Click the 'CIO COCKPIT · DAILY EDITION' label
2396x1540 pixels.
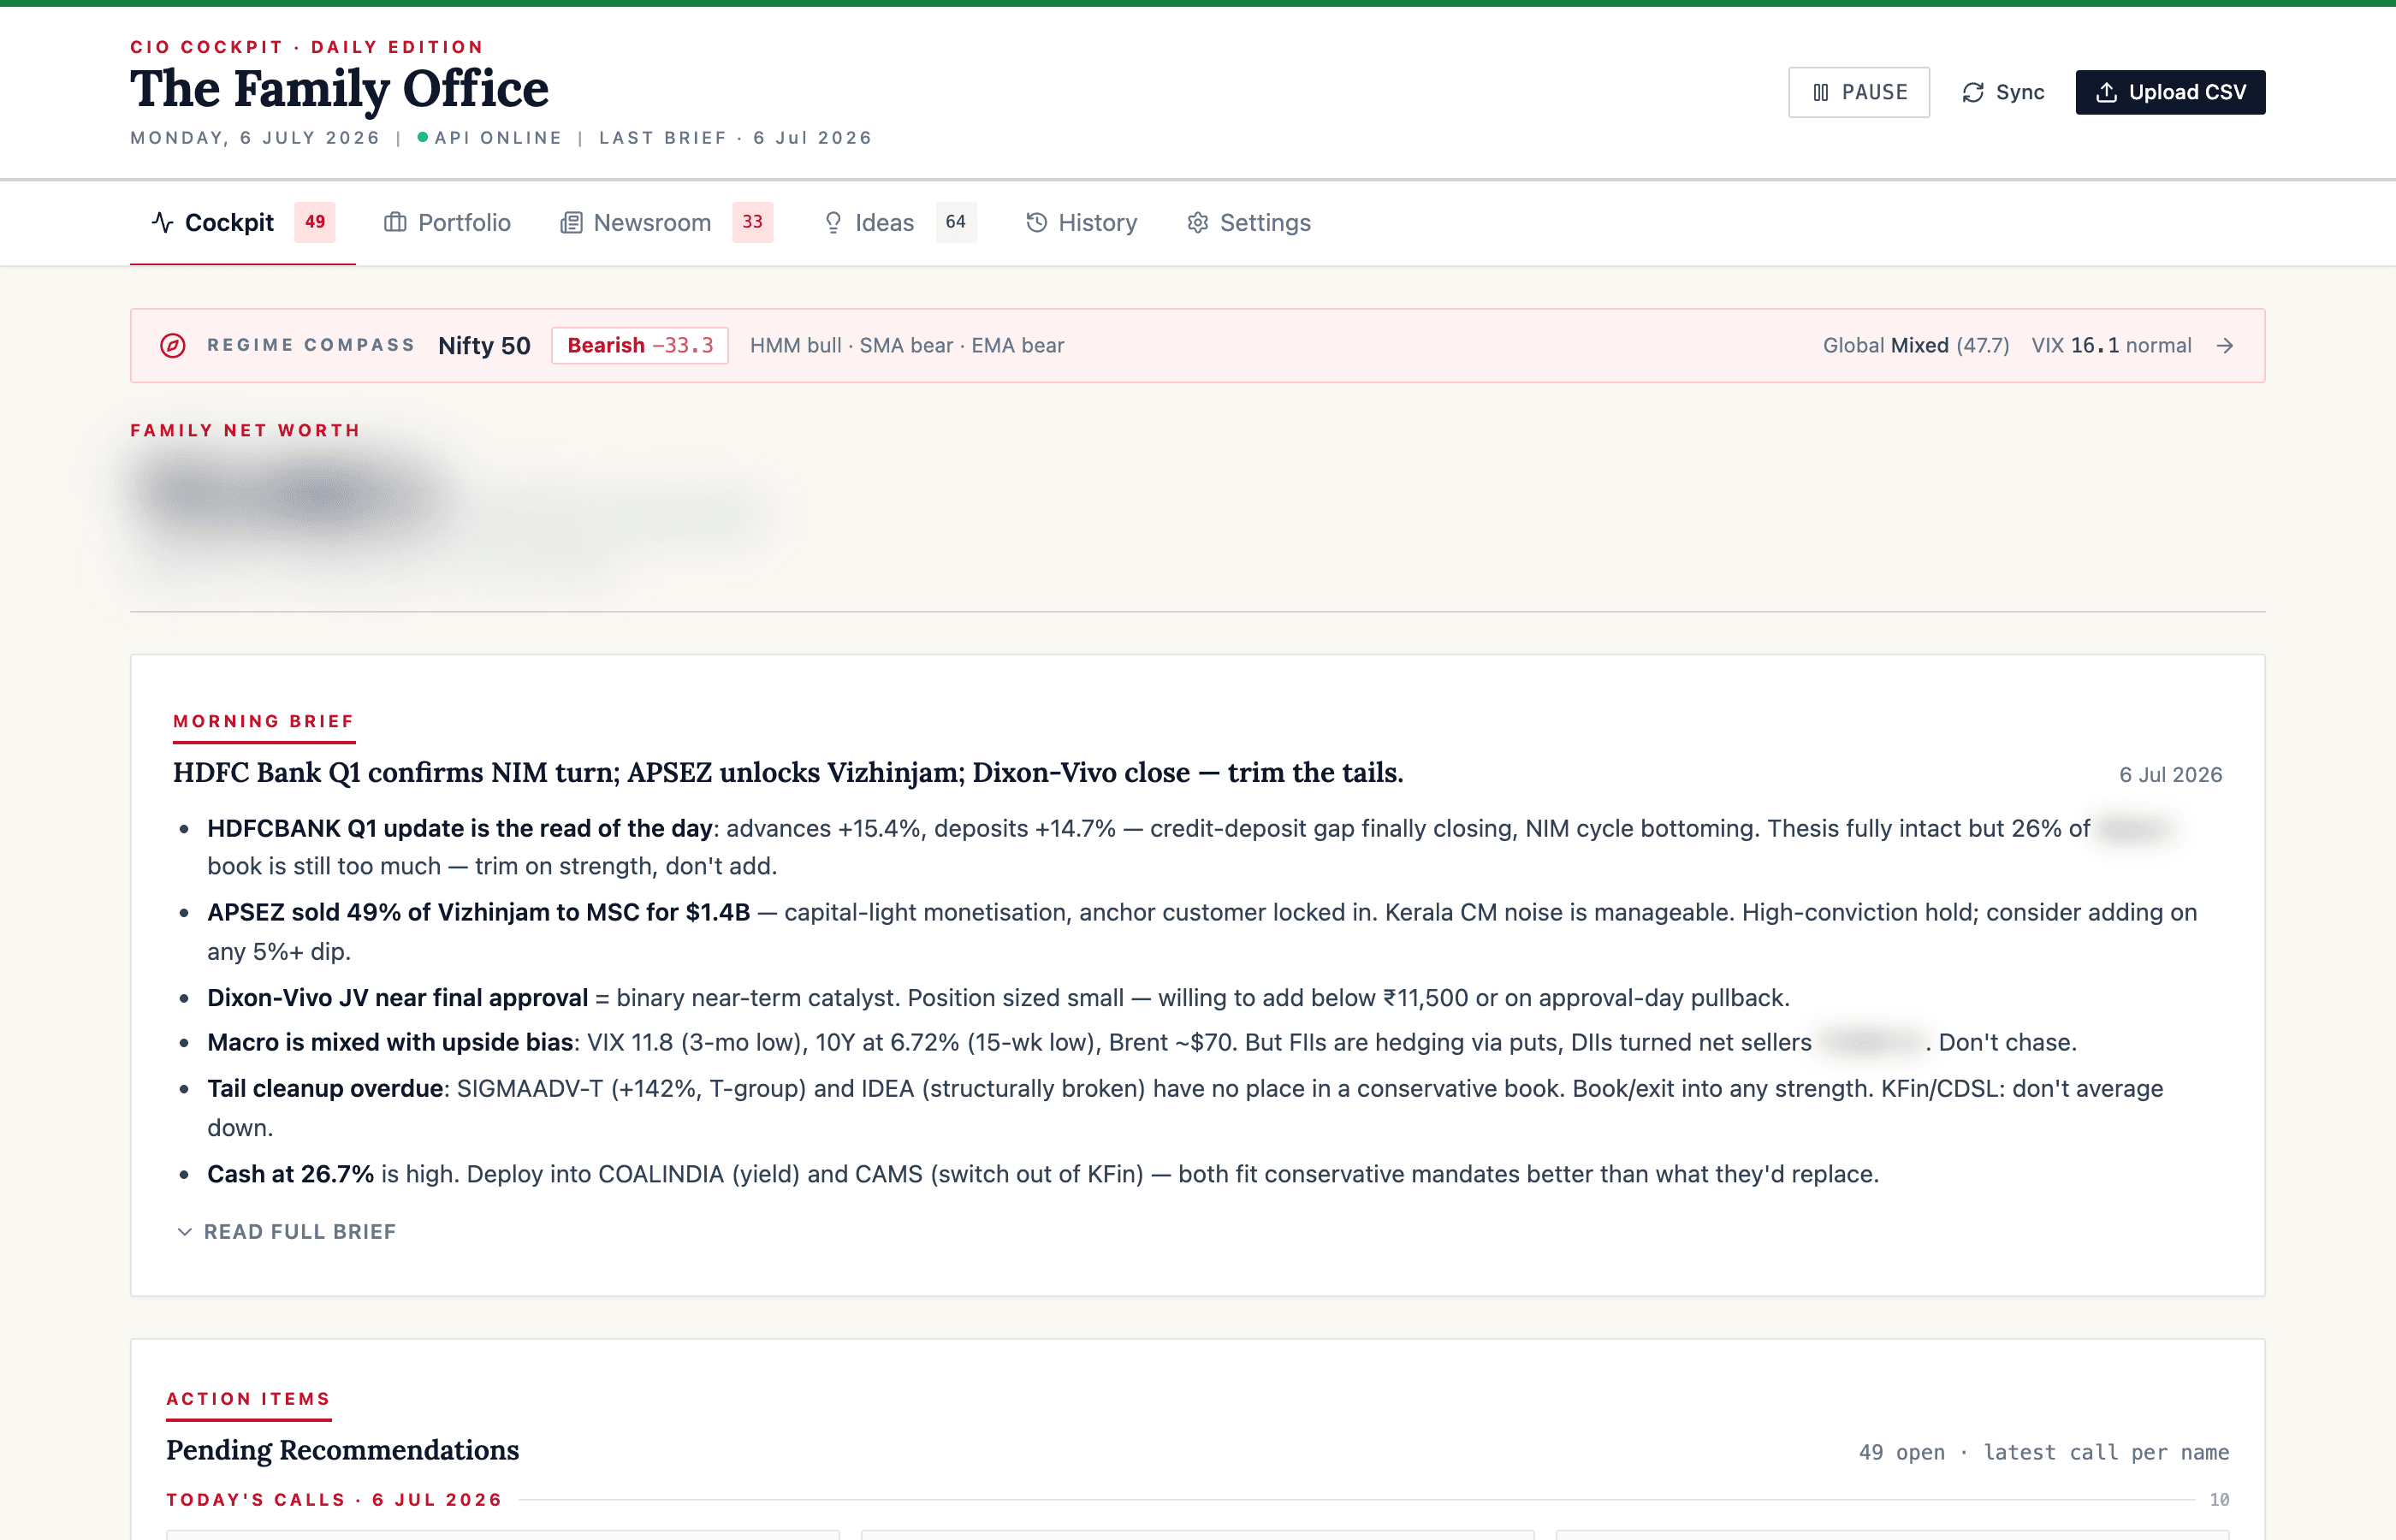tap(307, 47)
